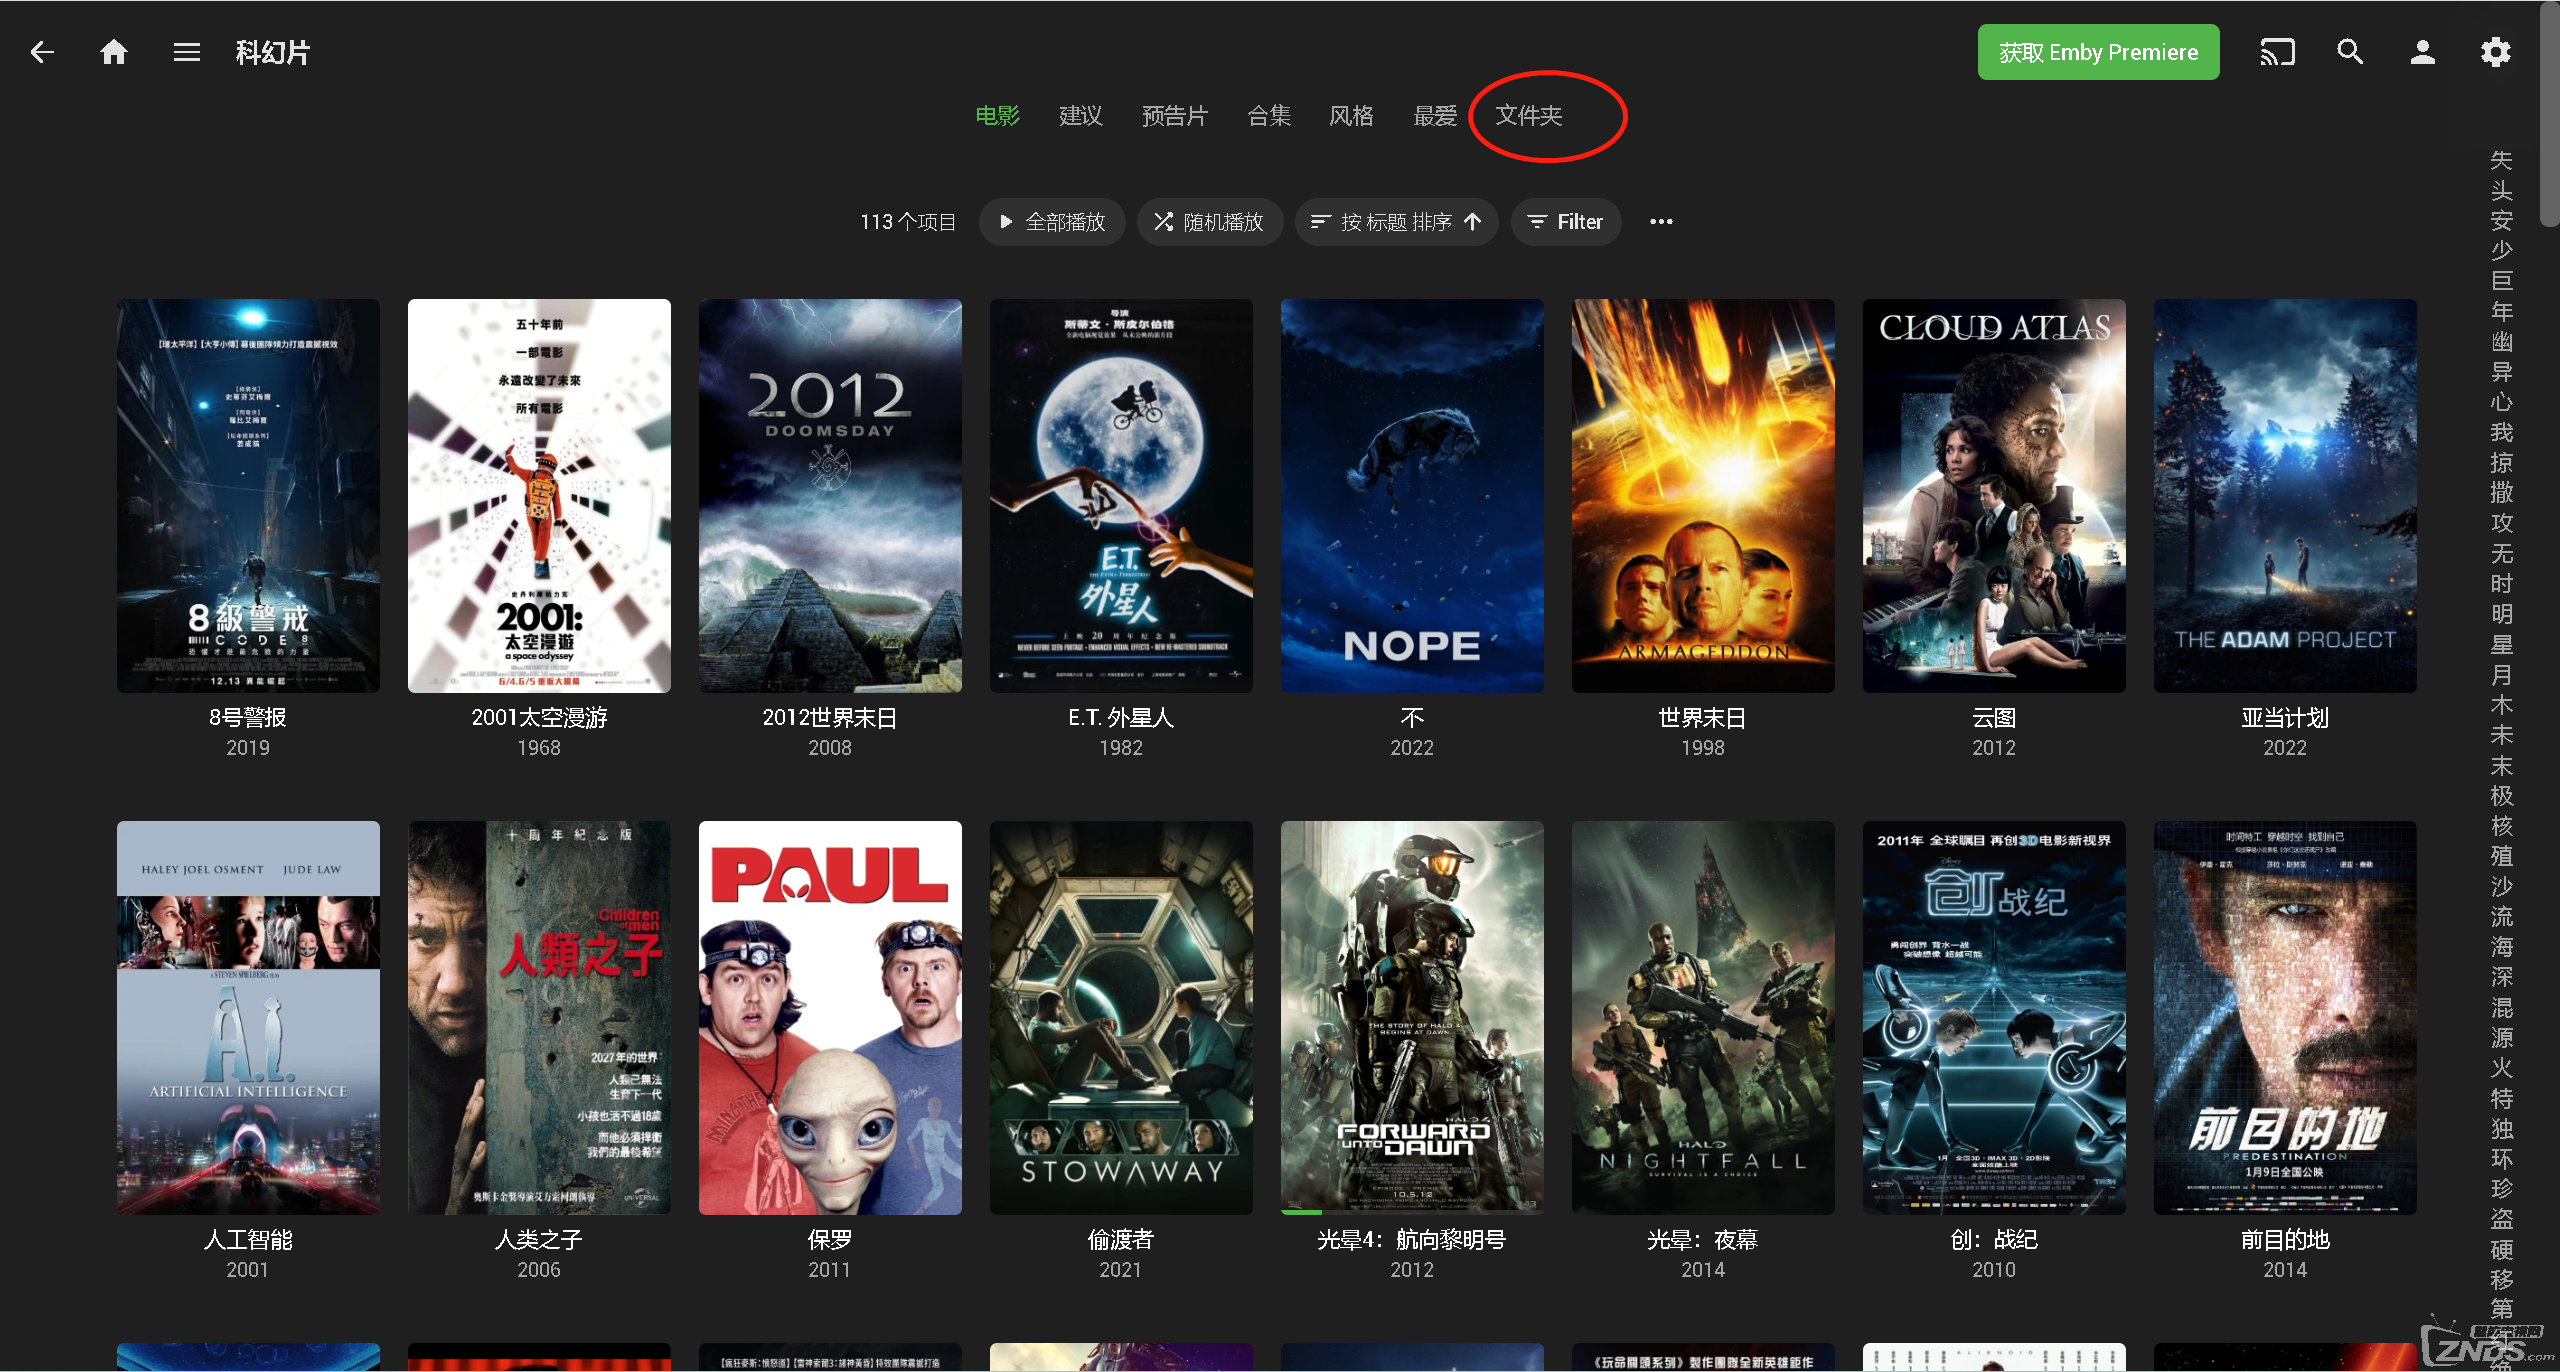Open the 按标题排序 sort dropdown
The width and height of the screenshot is (2560, 1372).
[1396, 222]
